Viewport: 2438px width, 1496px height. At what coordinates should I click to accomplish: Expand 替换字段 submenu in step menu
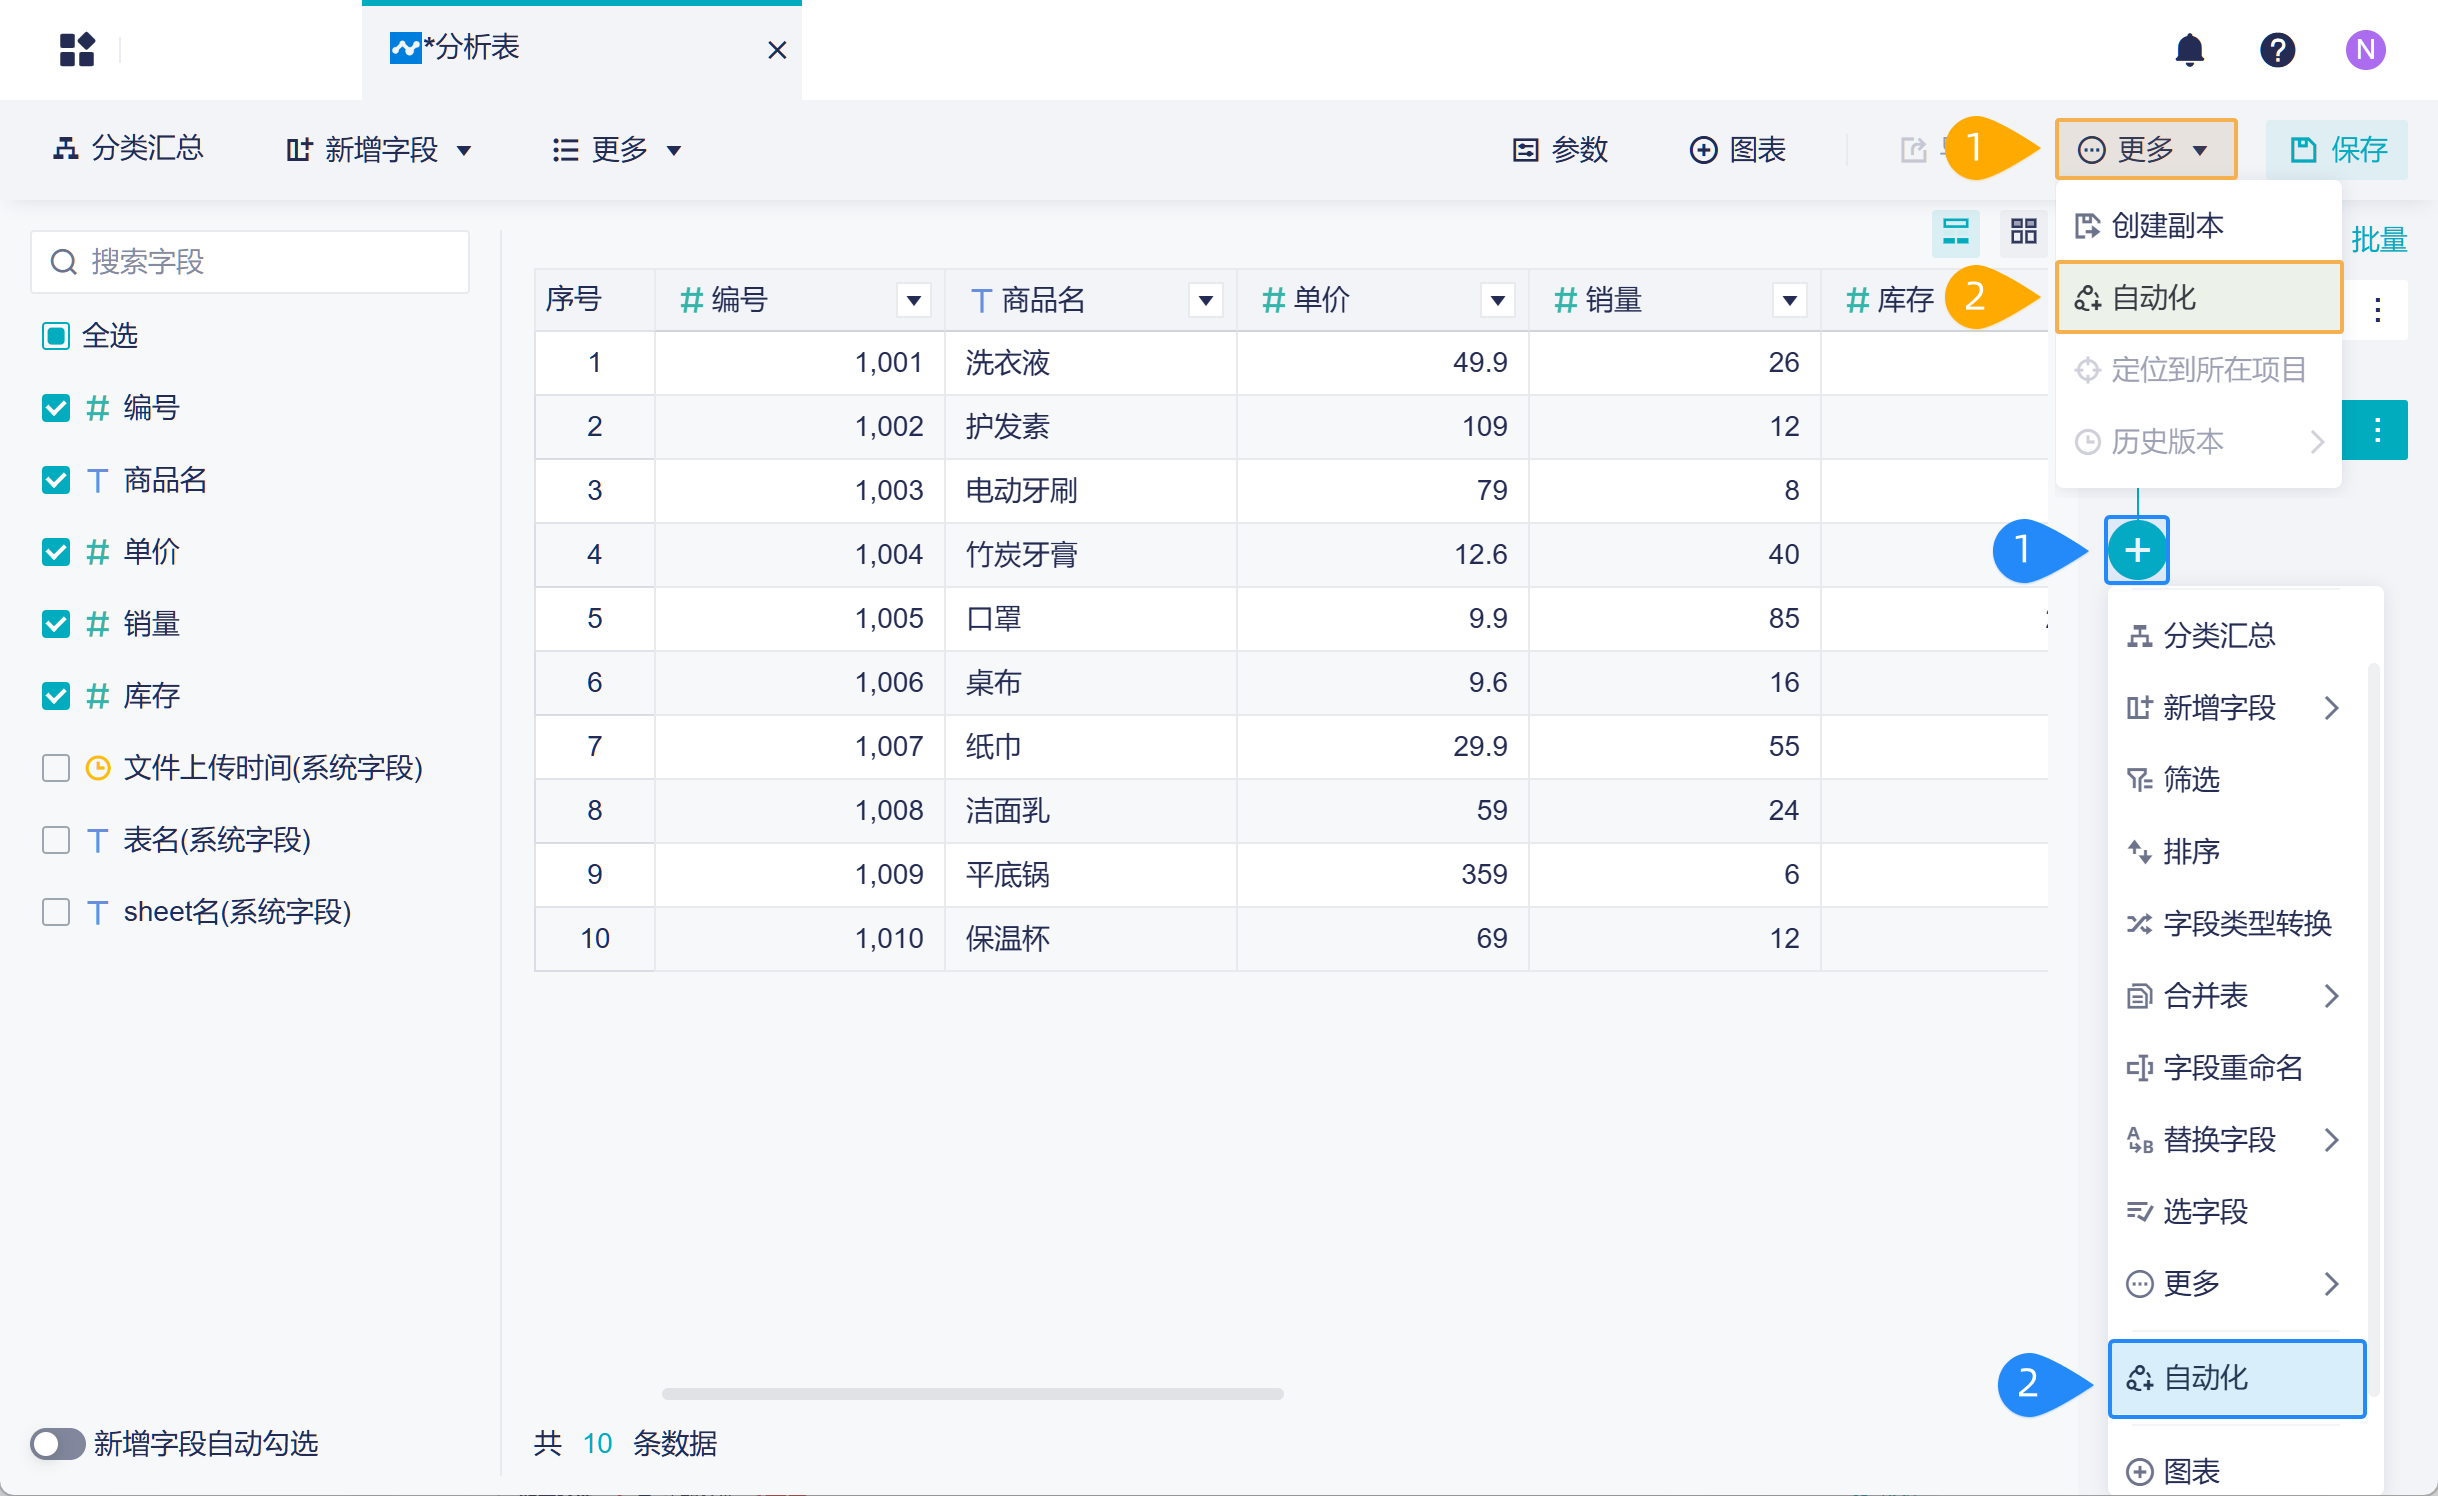pyautogui.click(x=2236, y=1139)
